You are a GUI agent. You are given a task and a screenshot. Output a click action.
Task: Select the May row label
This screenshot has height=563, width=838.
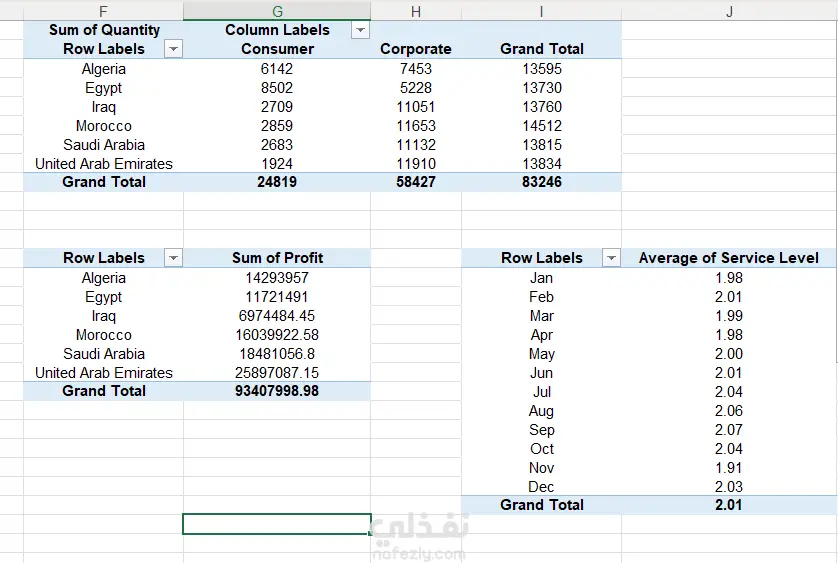[x=541, y=354]
